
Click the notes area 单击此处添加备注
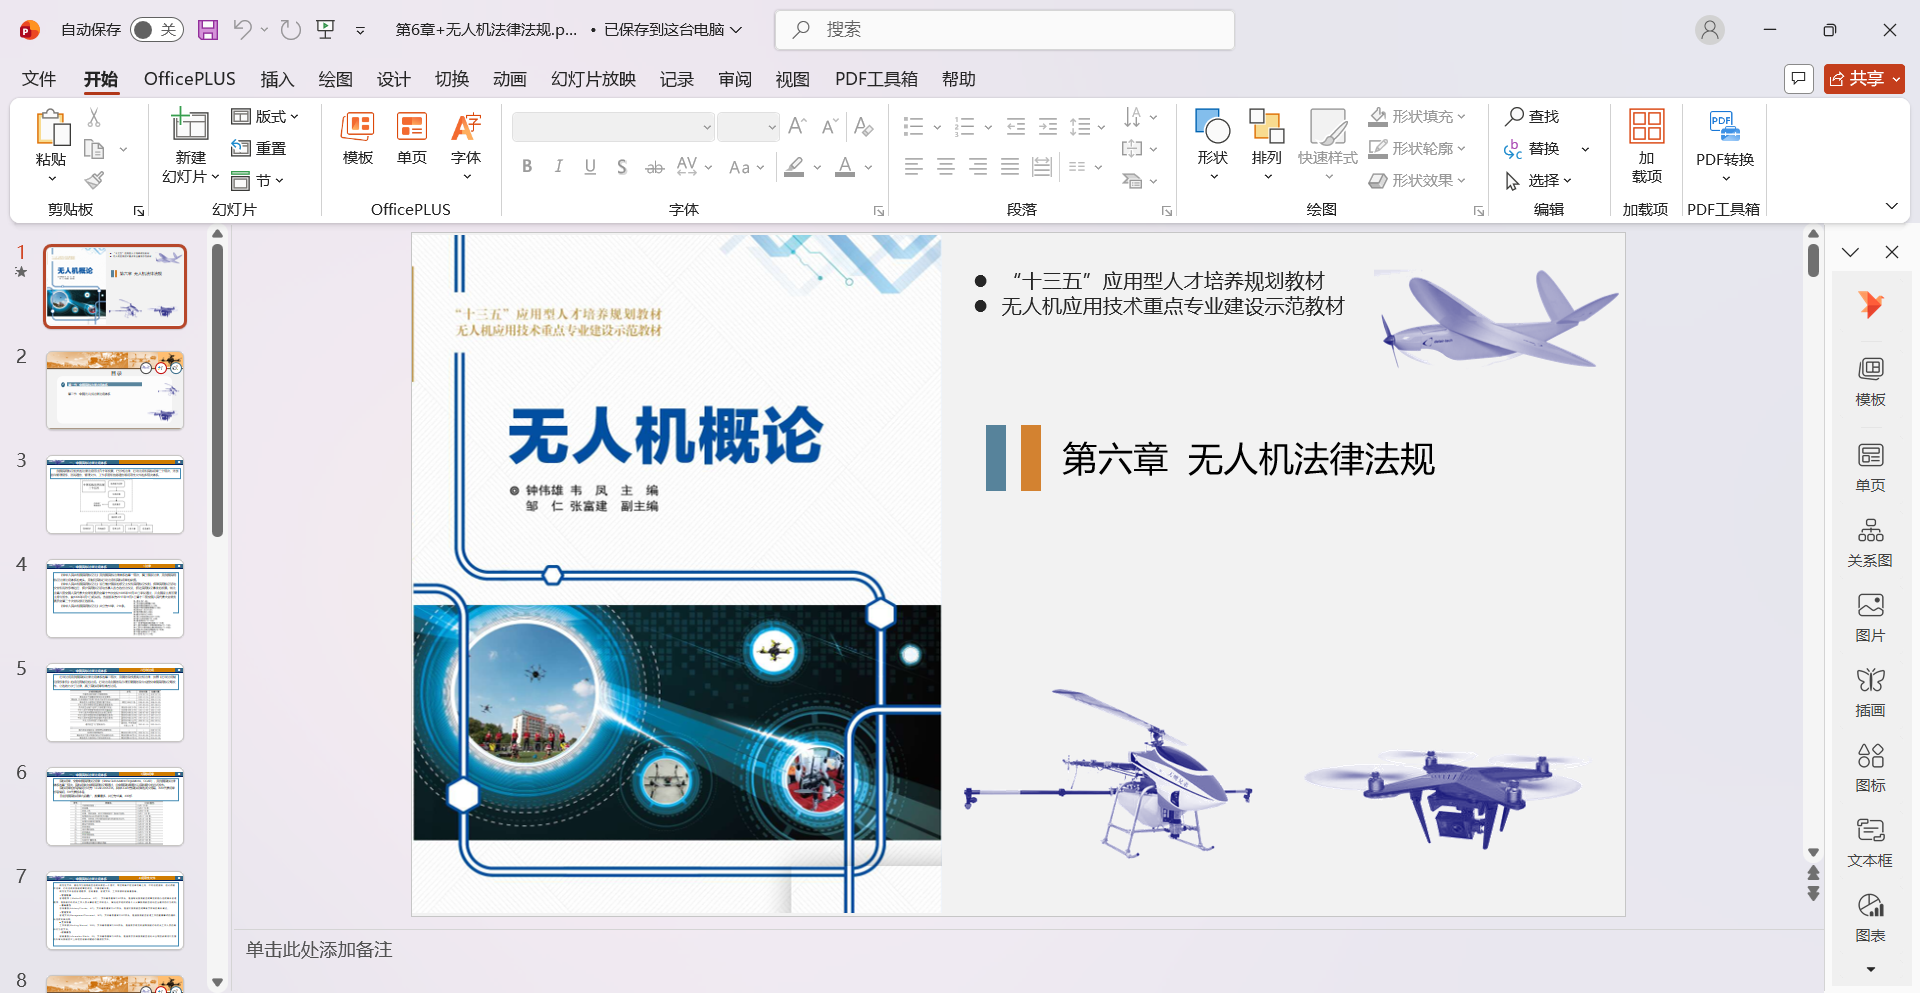319,949
